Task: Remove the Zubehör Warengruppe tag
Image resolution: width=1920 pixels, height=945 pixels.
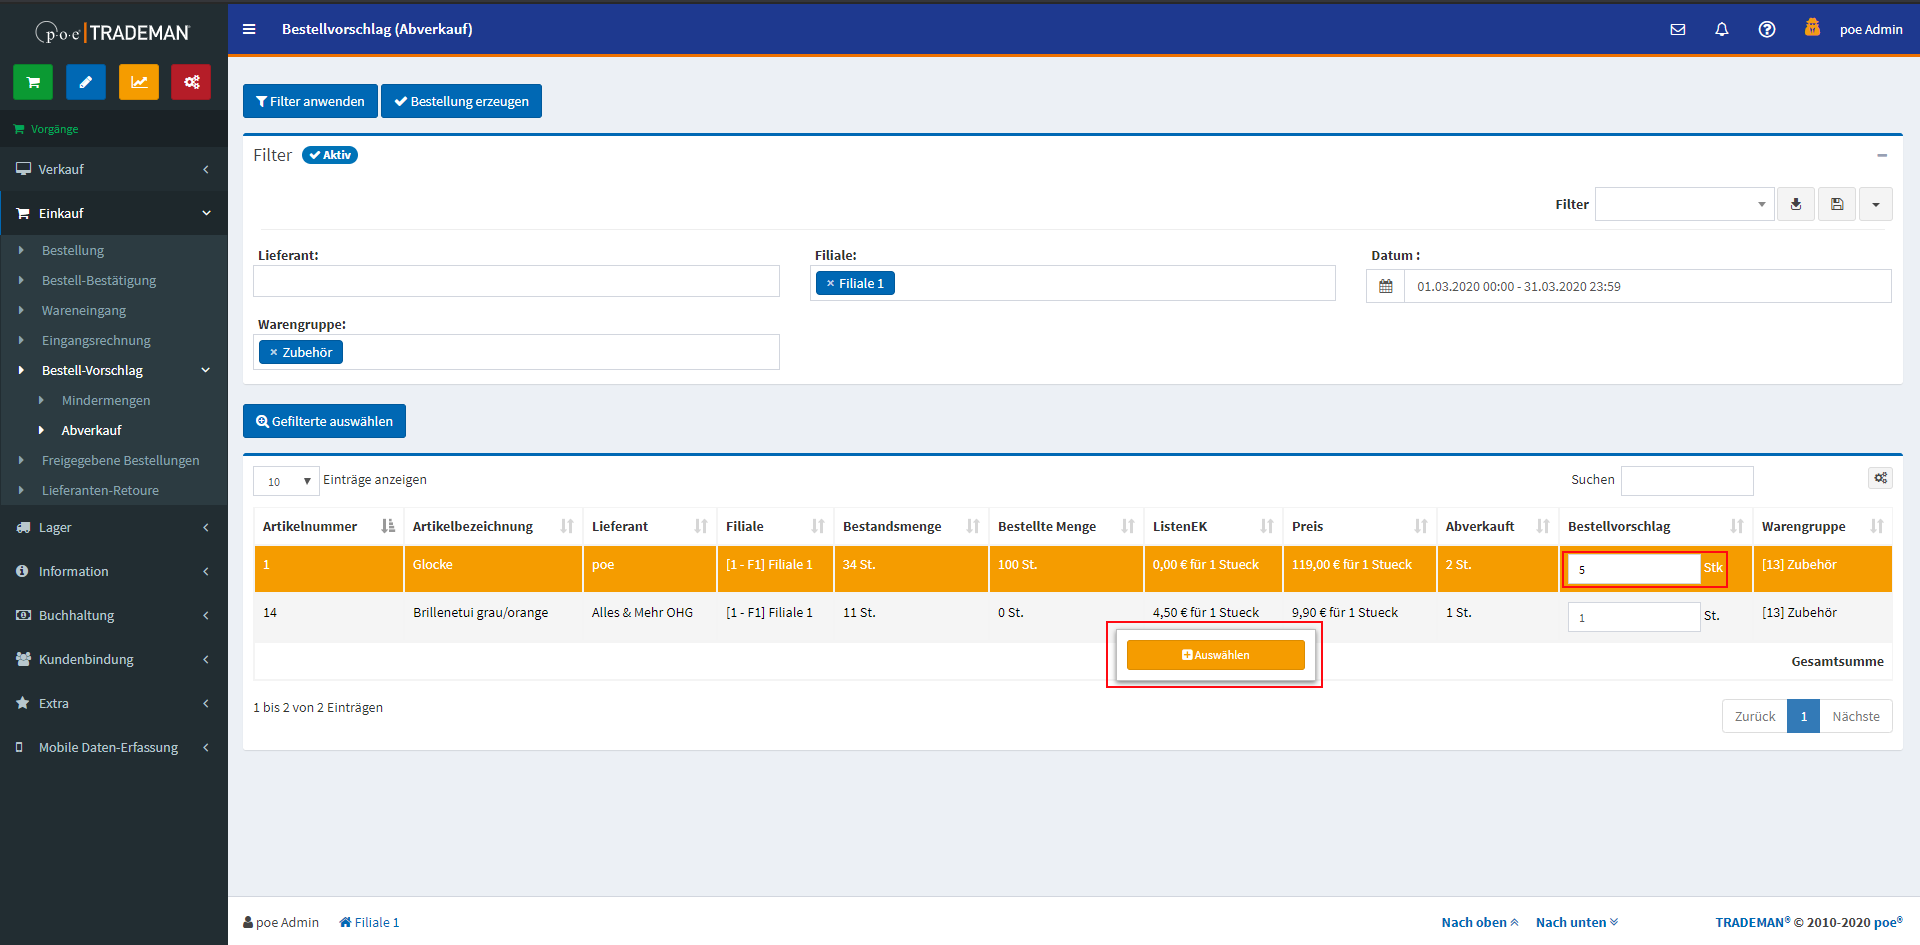Action: 273,353
